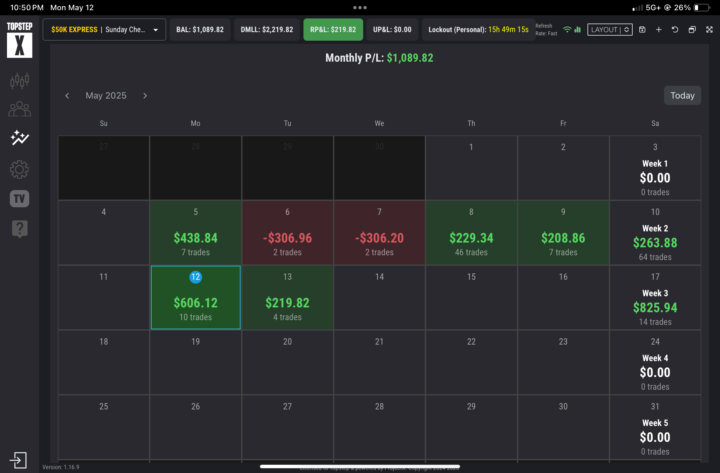720x473 pixels.
Task: Select May 6 cell with -$306.96
Action: coord(287,232)
